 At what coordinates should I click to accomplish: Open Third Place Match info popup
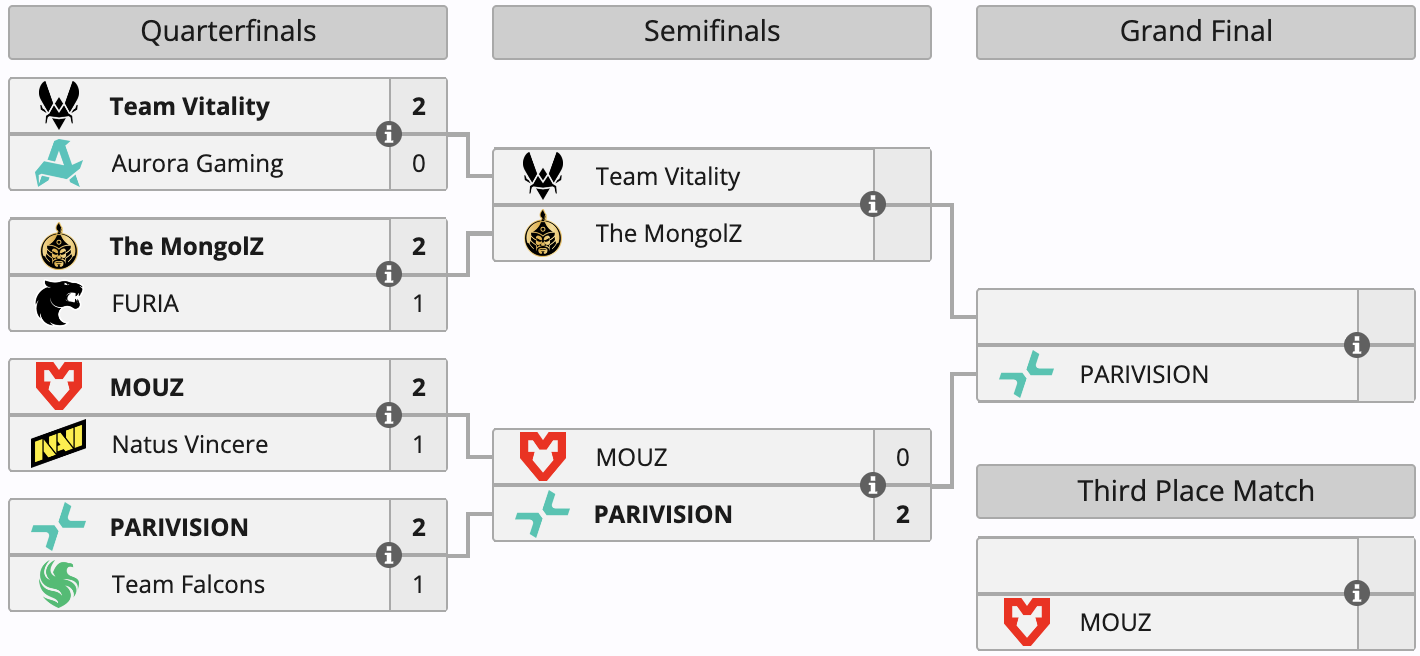coord(1357,593)
